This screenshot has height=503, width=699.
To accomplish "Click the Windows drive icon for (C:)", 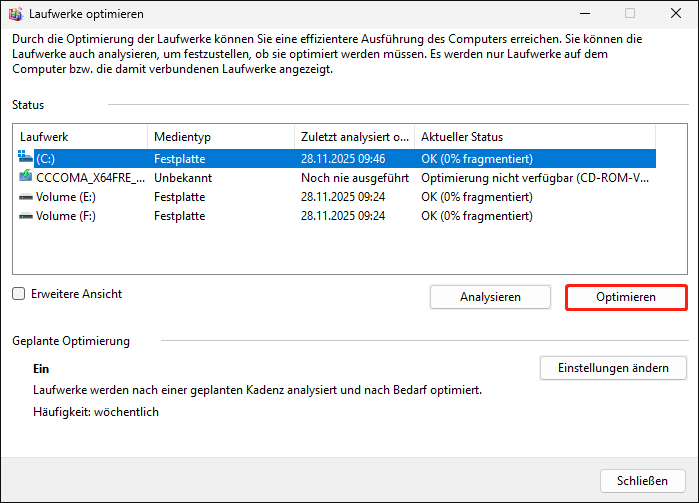I will [x=26, y=158].
